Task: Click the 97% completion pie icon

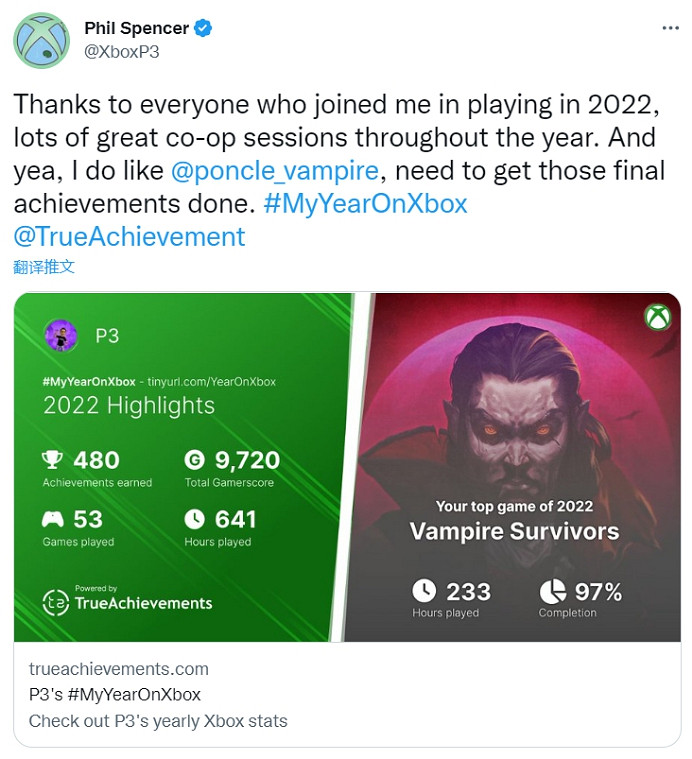Action: [x=551, y=591]
